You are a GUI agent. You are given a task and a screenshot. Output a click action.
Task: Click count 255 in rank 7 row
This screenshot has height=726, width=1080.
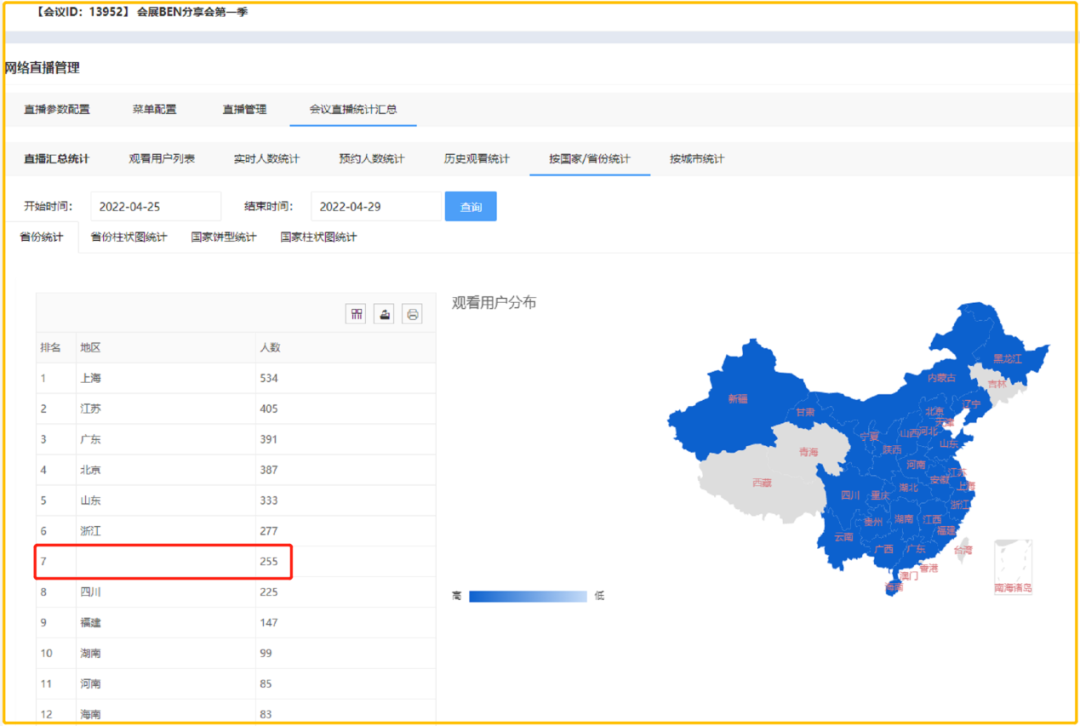coord(269,561)
